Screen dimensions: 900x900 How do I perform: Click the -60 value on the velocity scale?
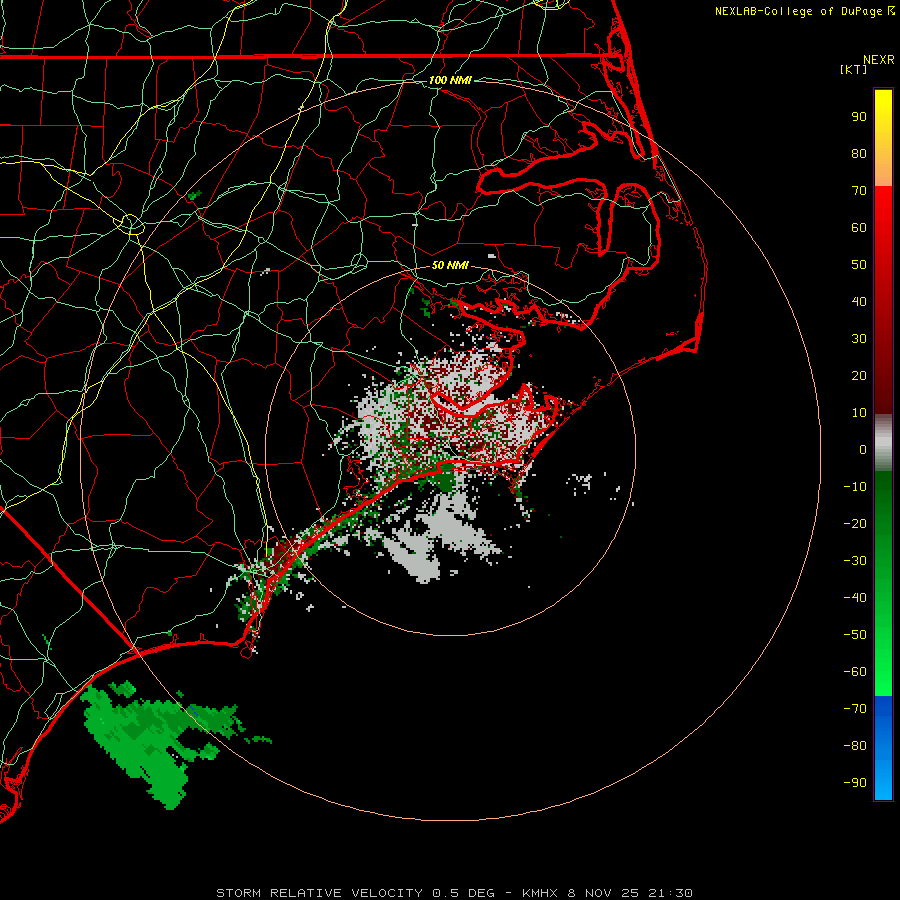(x=855, y=672)
